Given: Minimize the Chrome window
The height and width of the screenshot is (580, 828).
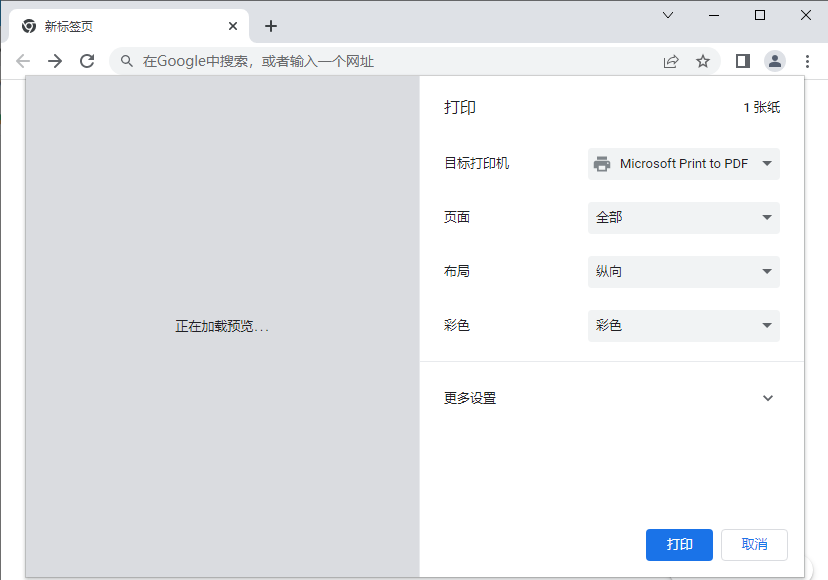Looking at the screenshot, I should tap(714, 15).
